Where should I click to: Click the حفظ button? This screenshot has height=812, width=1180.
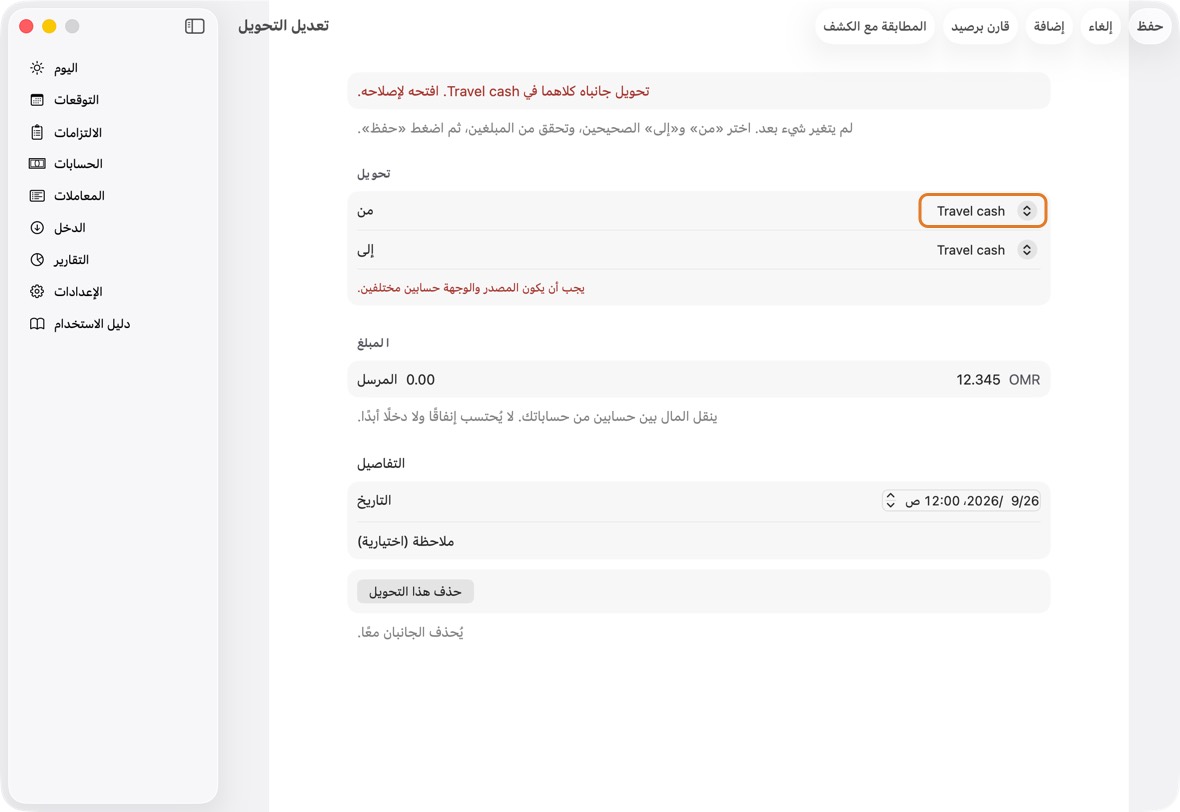1149,26
